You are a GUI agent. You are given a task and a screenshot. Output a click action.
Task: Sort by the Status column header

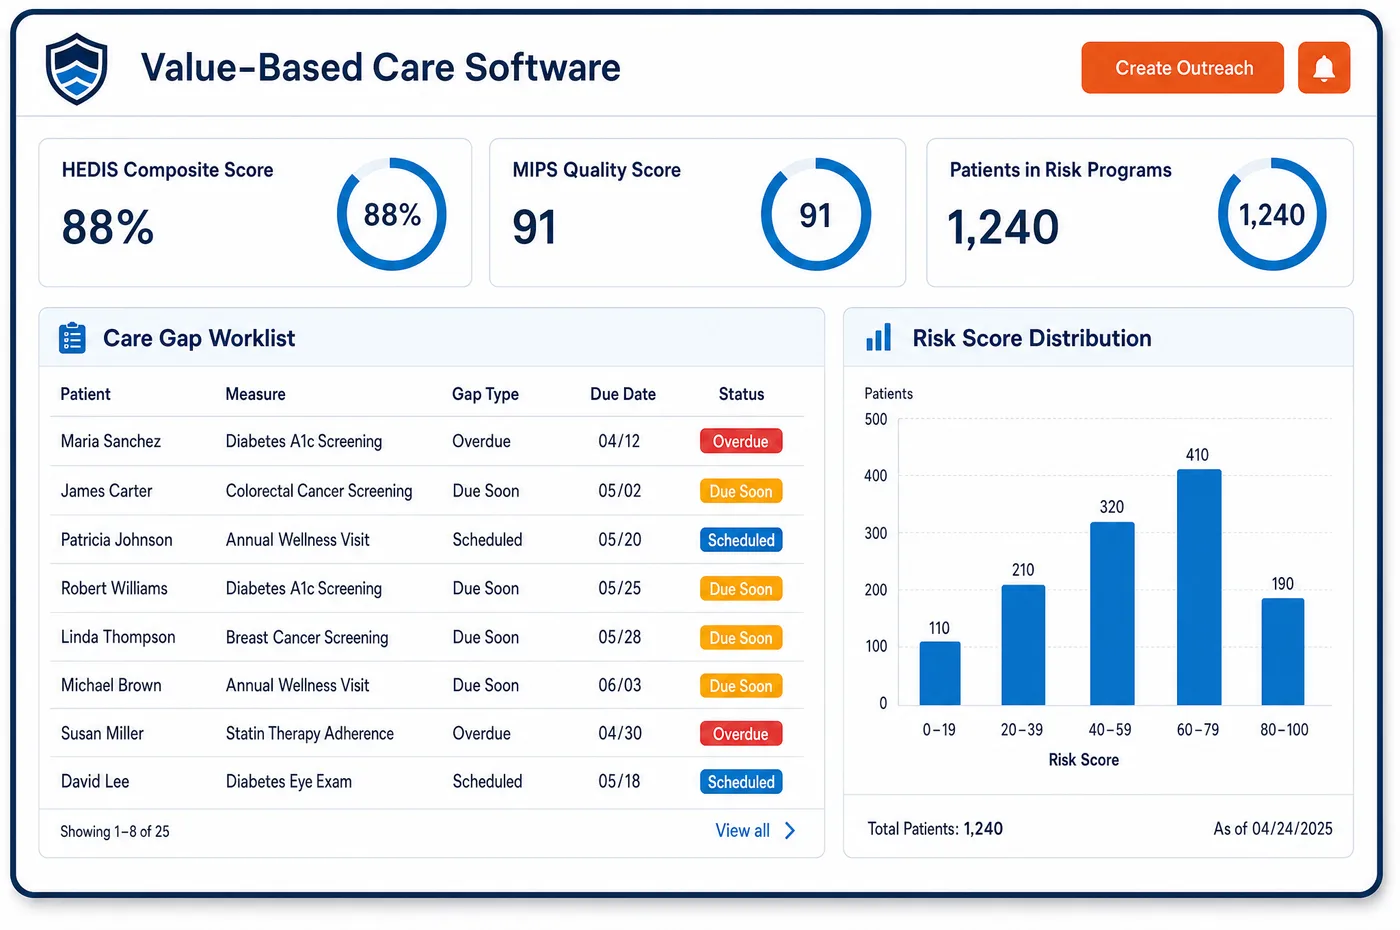click(x=741, y=394)
